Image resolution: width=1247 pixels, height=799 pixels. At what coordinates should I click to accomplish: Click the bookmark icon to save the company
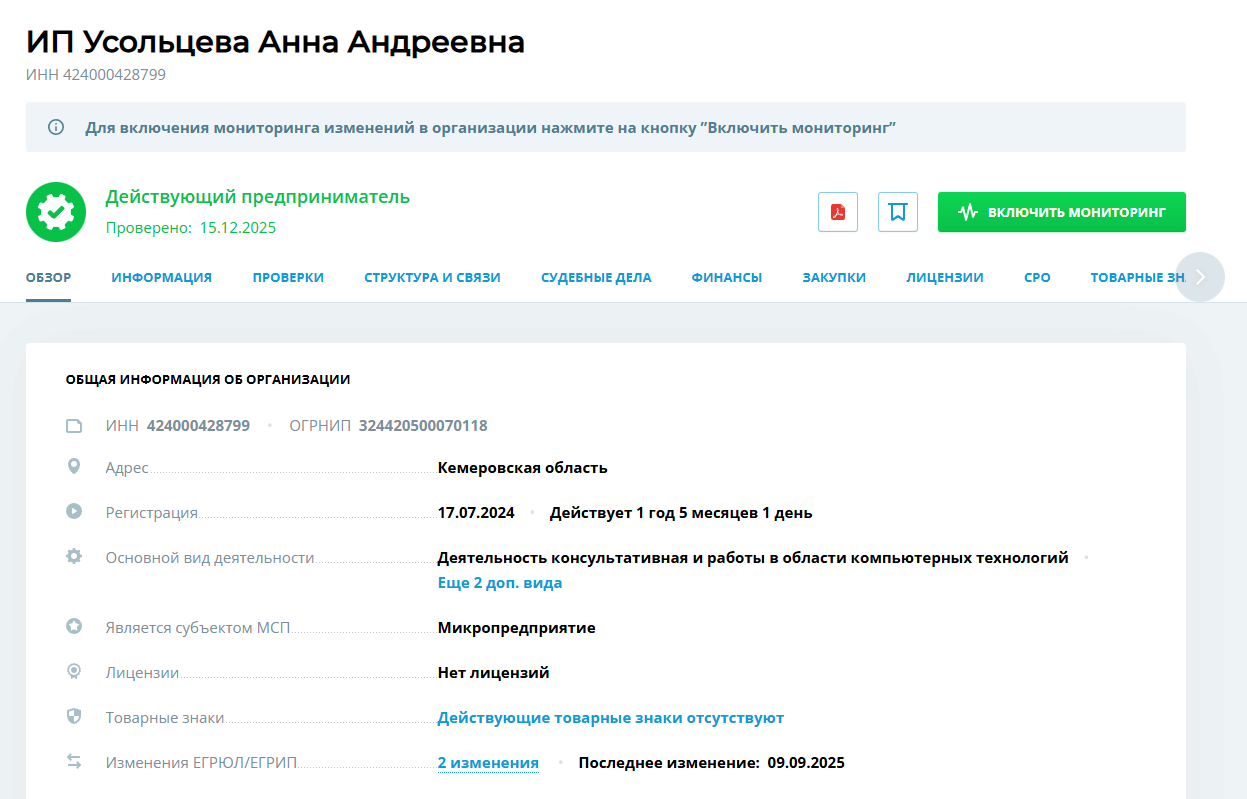(x=897, y=211)
